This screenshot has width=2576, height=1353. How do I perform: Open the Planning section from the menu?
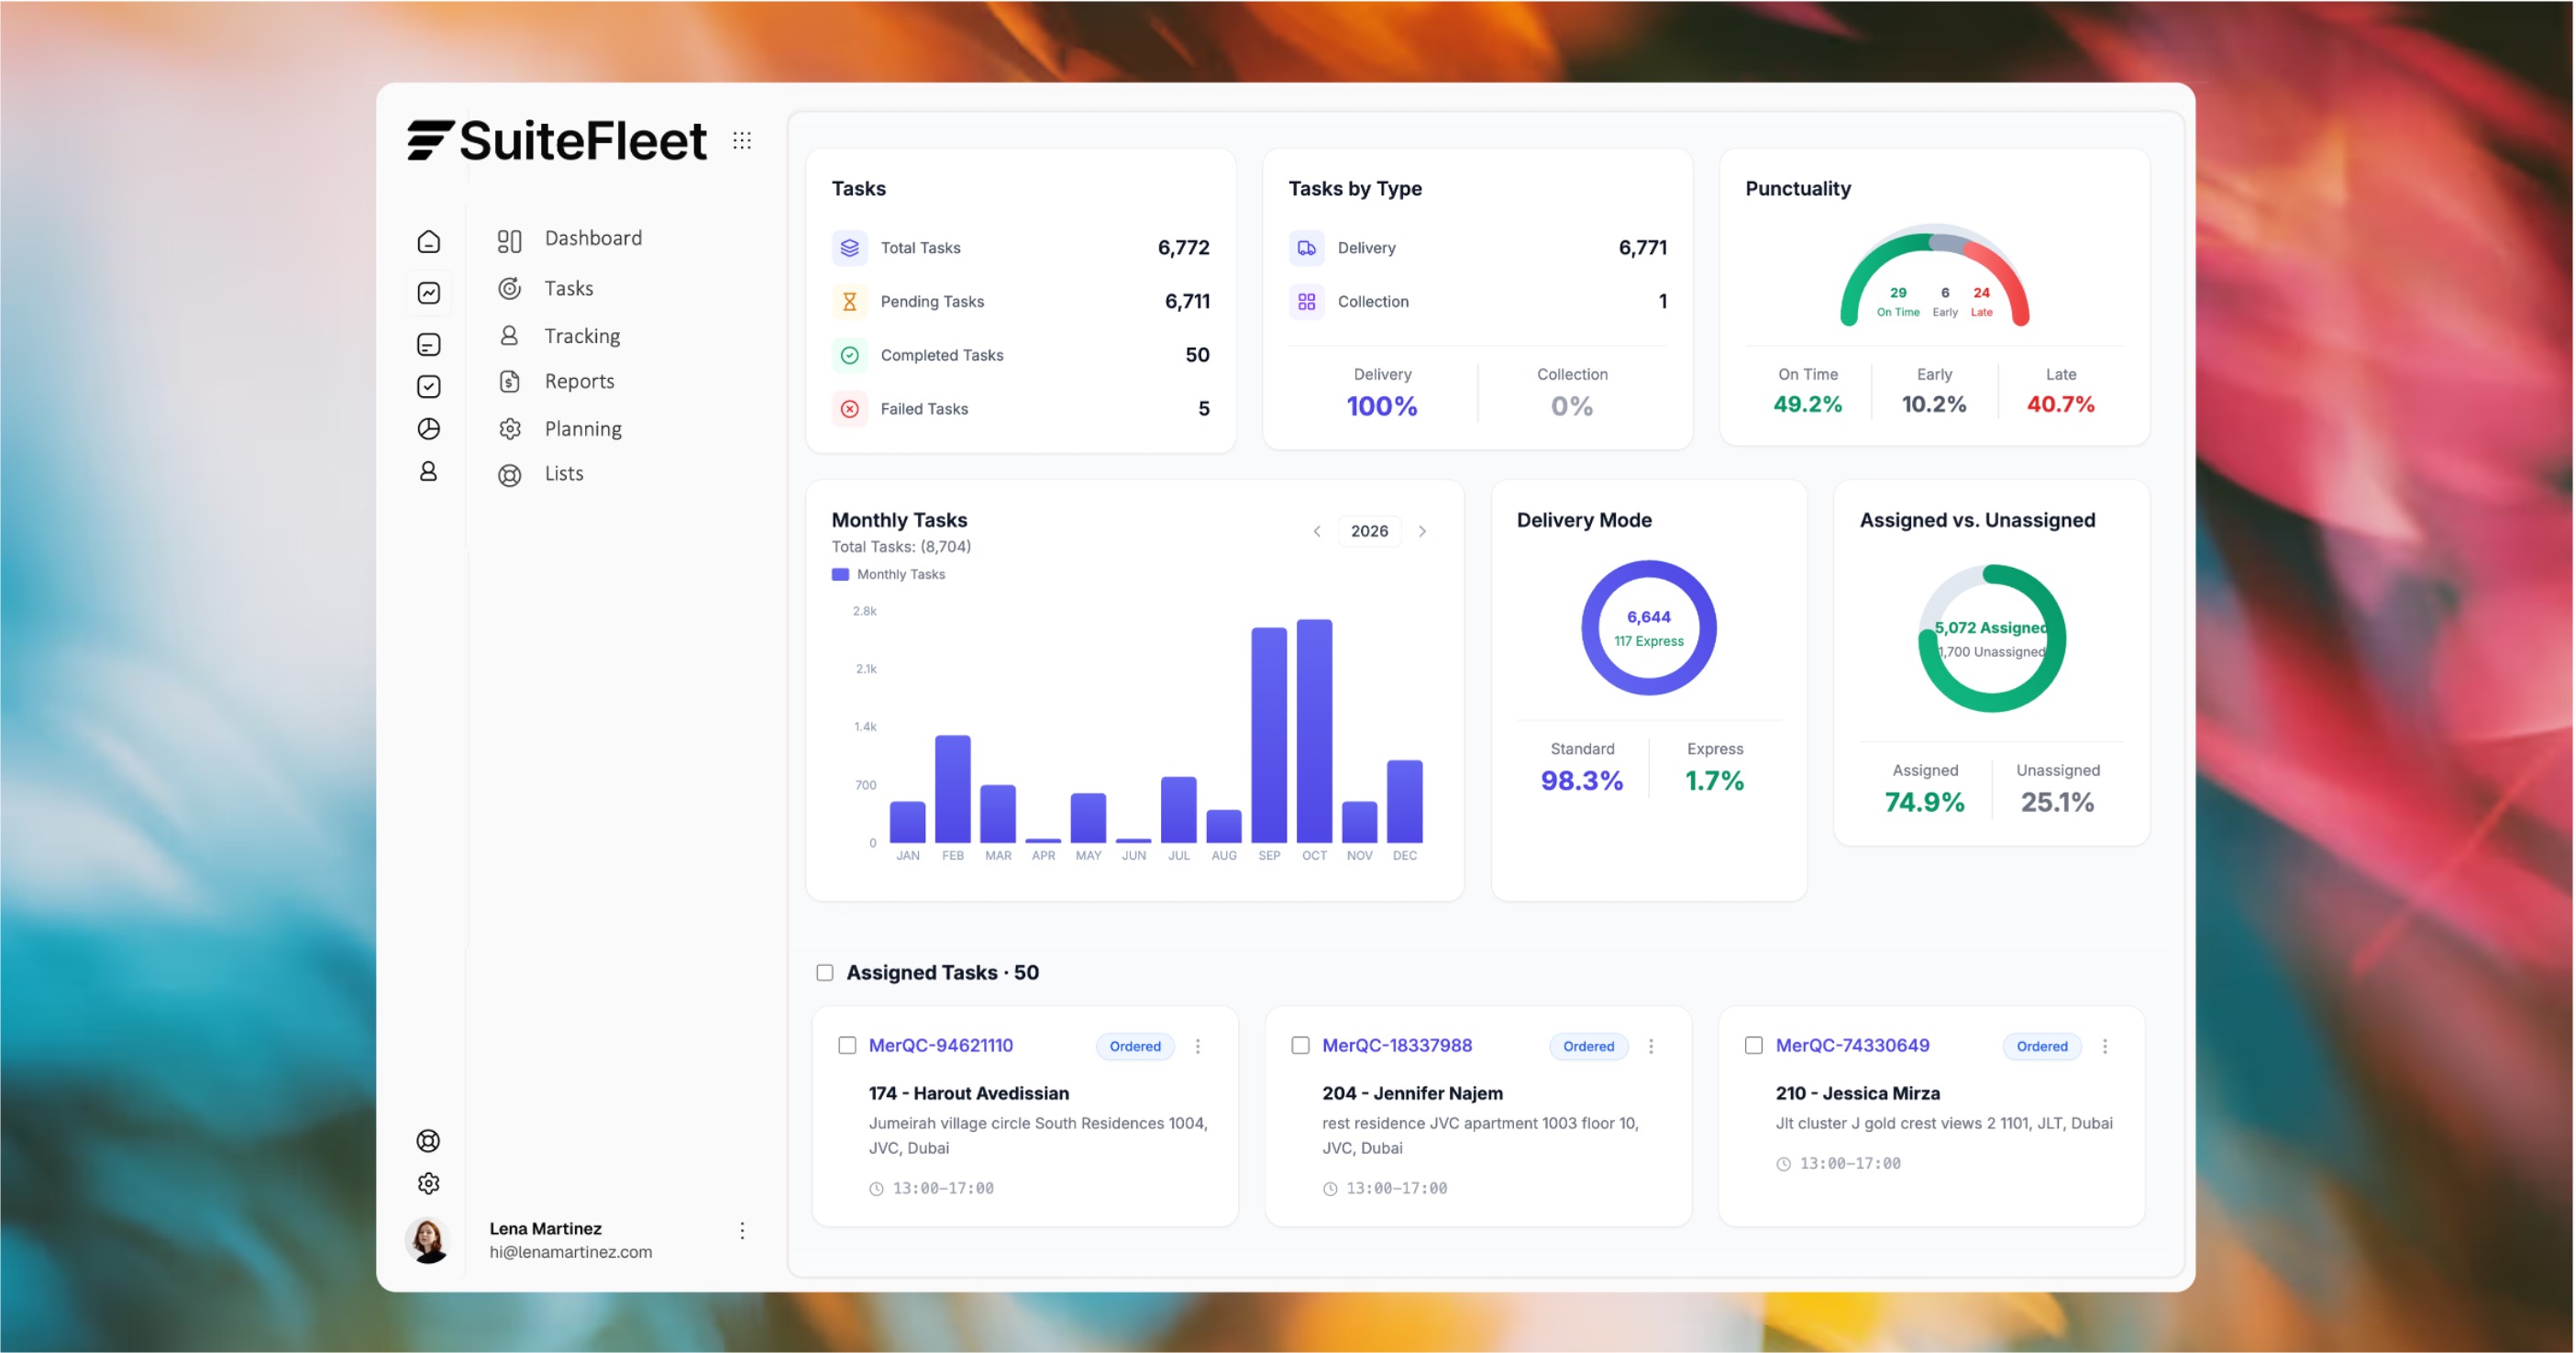(584, 428)
